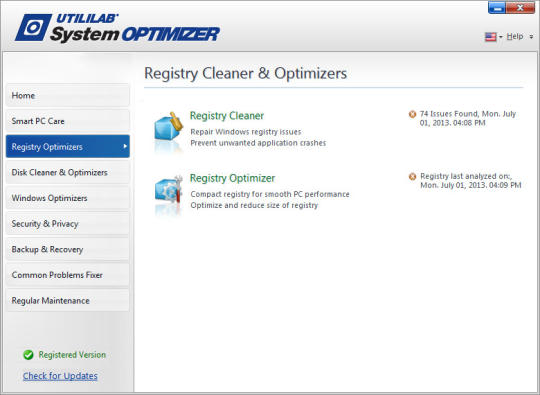The width and height of the screenshot is (540, 395).
Task: Click 'Compact registry for smooth PC performance'
Action: click(x=270, y=194)
